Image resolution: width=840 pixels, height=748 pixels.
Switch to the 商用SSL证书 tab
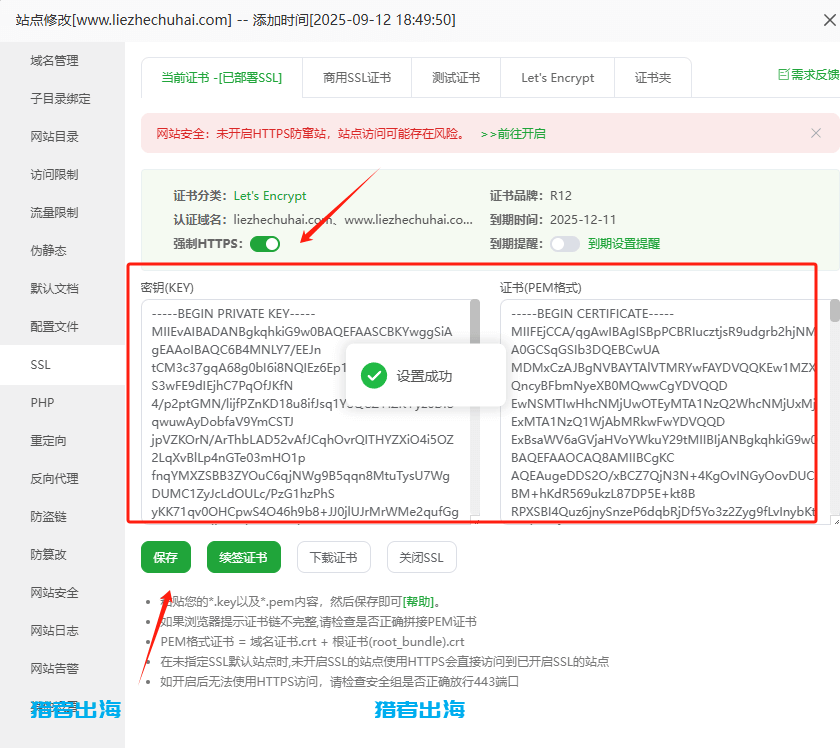[357, 78]
